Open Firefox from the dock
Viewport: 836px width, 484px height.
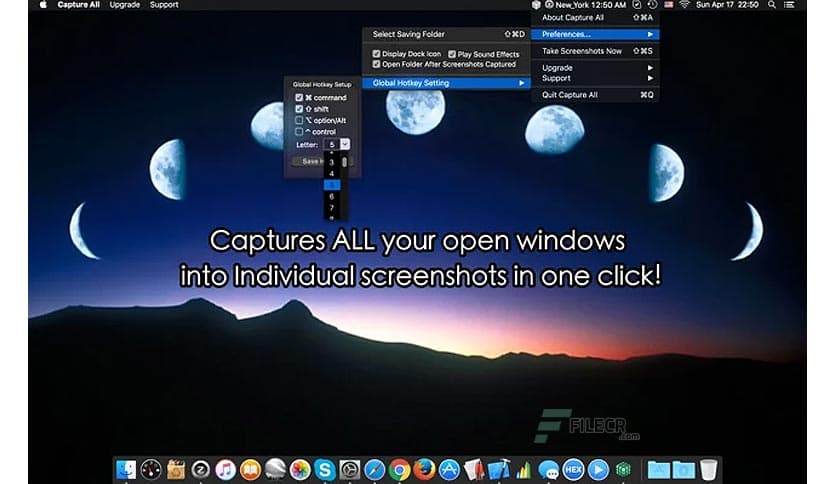coord(424,469)
